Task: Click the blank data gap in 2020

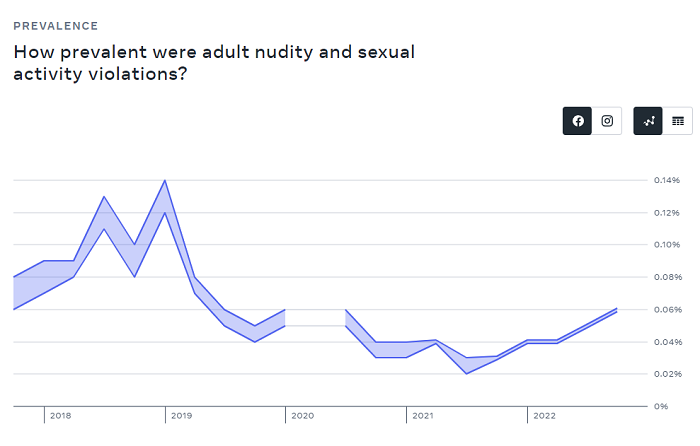Action: click(315, 317)
